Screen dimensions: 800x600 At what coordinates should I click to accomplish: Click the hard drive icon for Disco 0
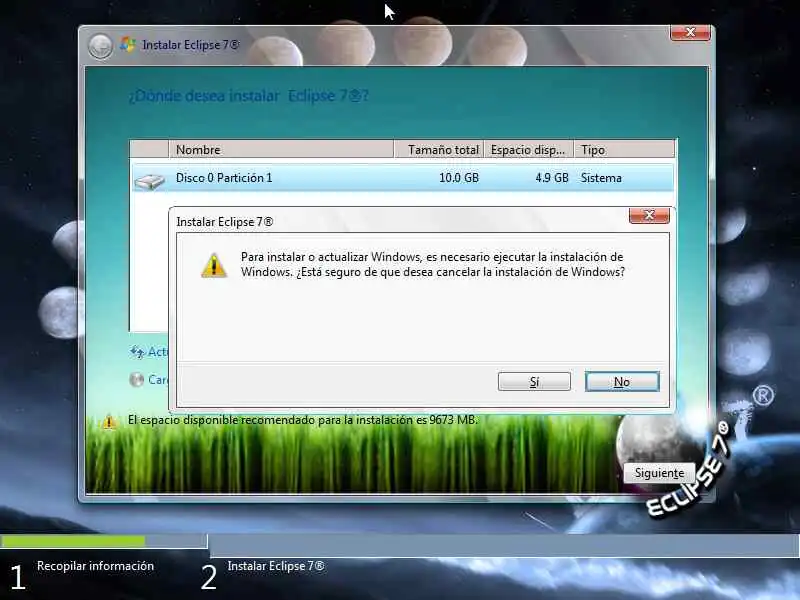[149, 180]
